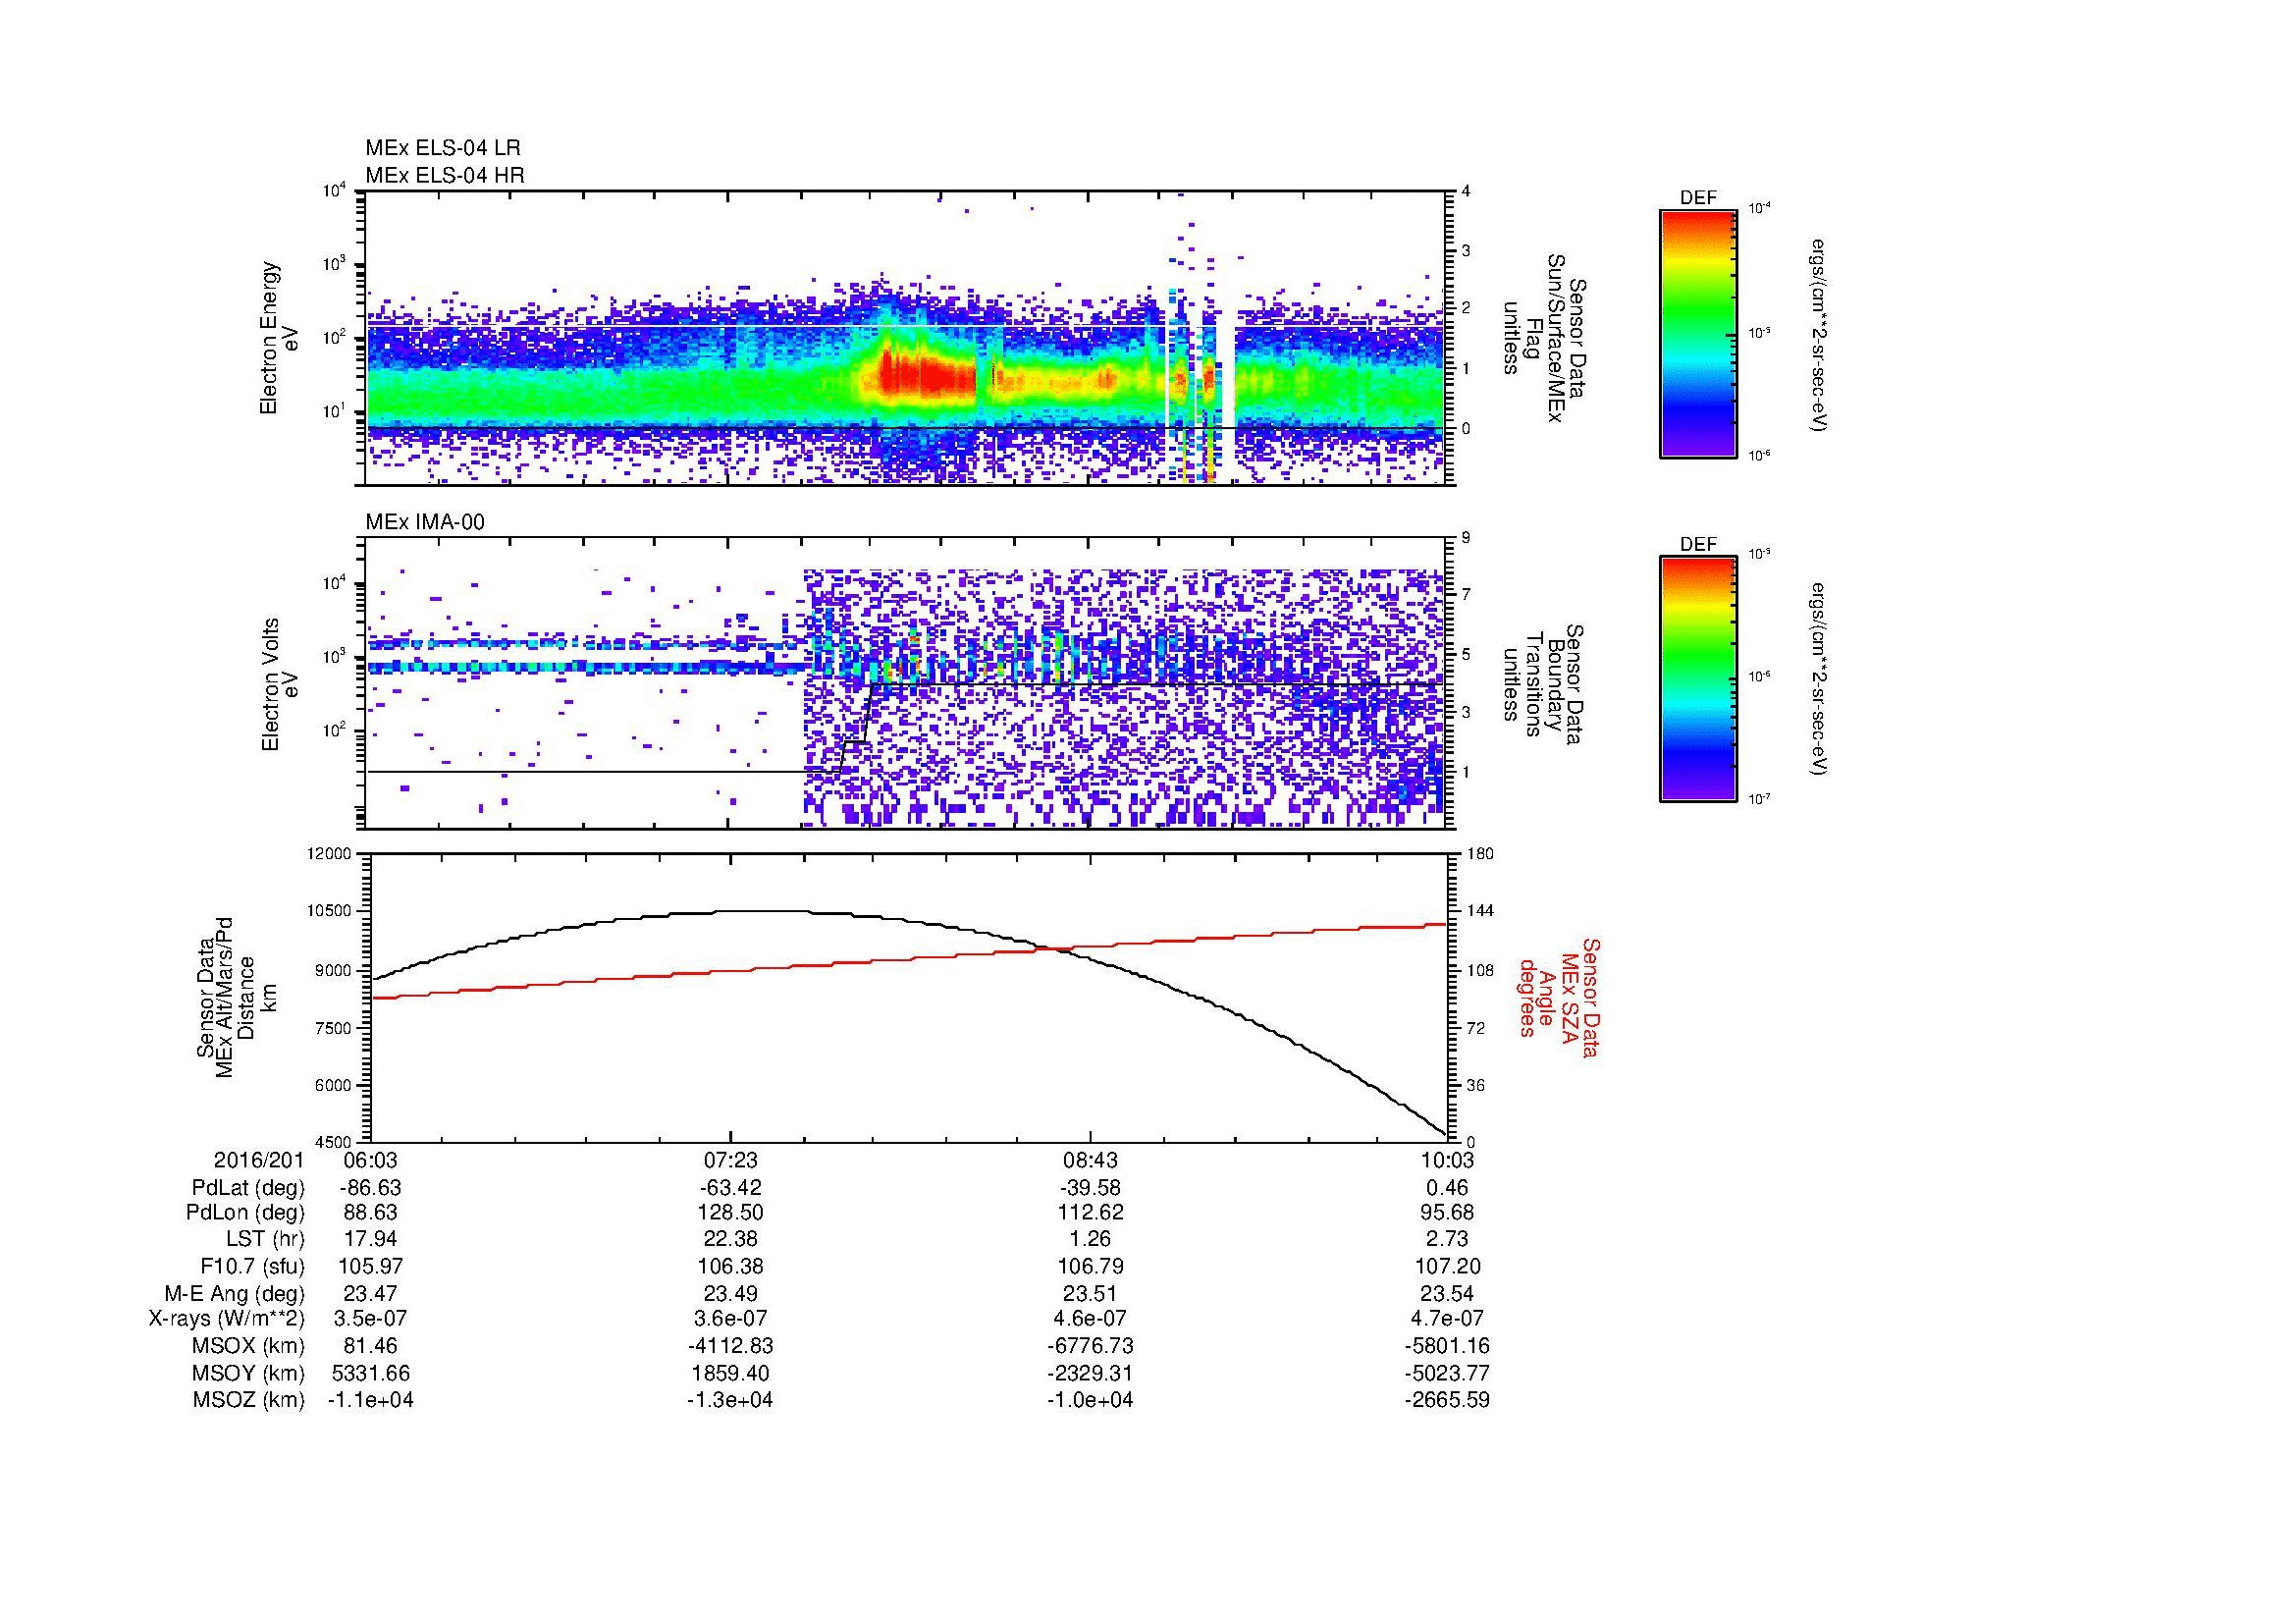Click the peak of the black altitude curve
2296x1623 pixels.
coord(760,910)
